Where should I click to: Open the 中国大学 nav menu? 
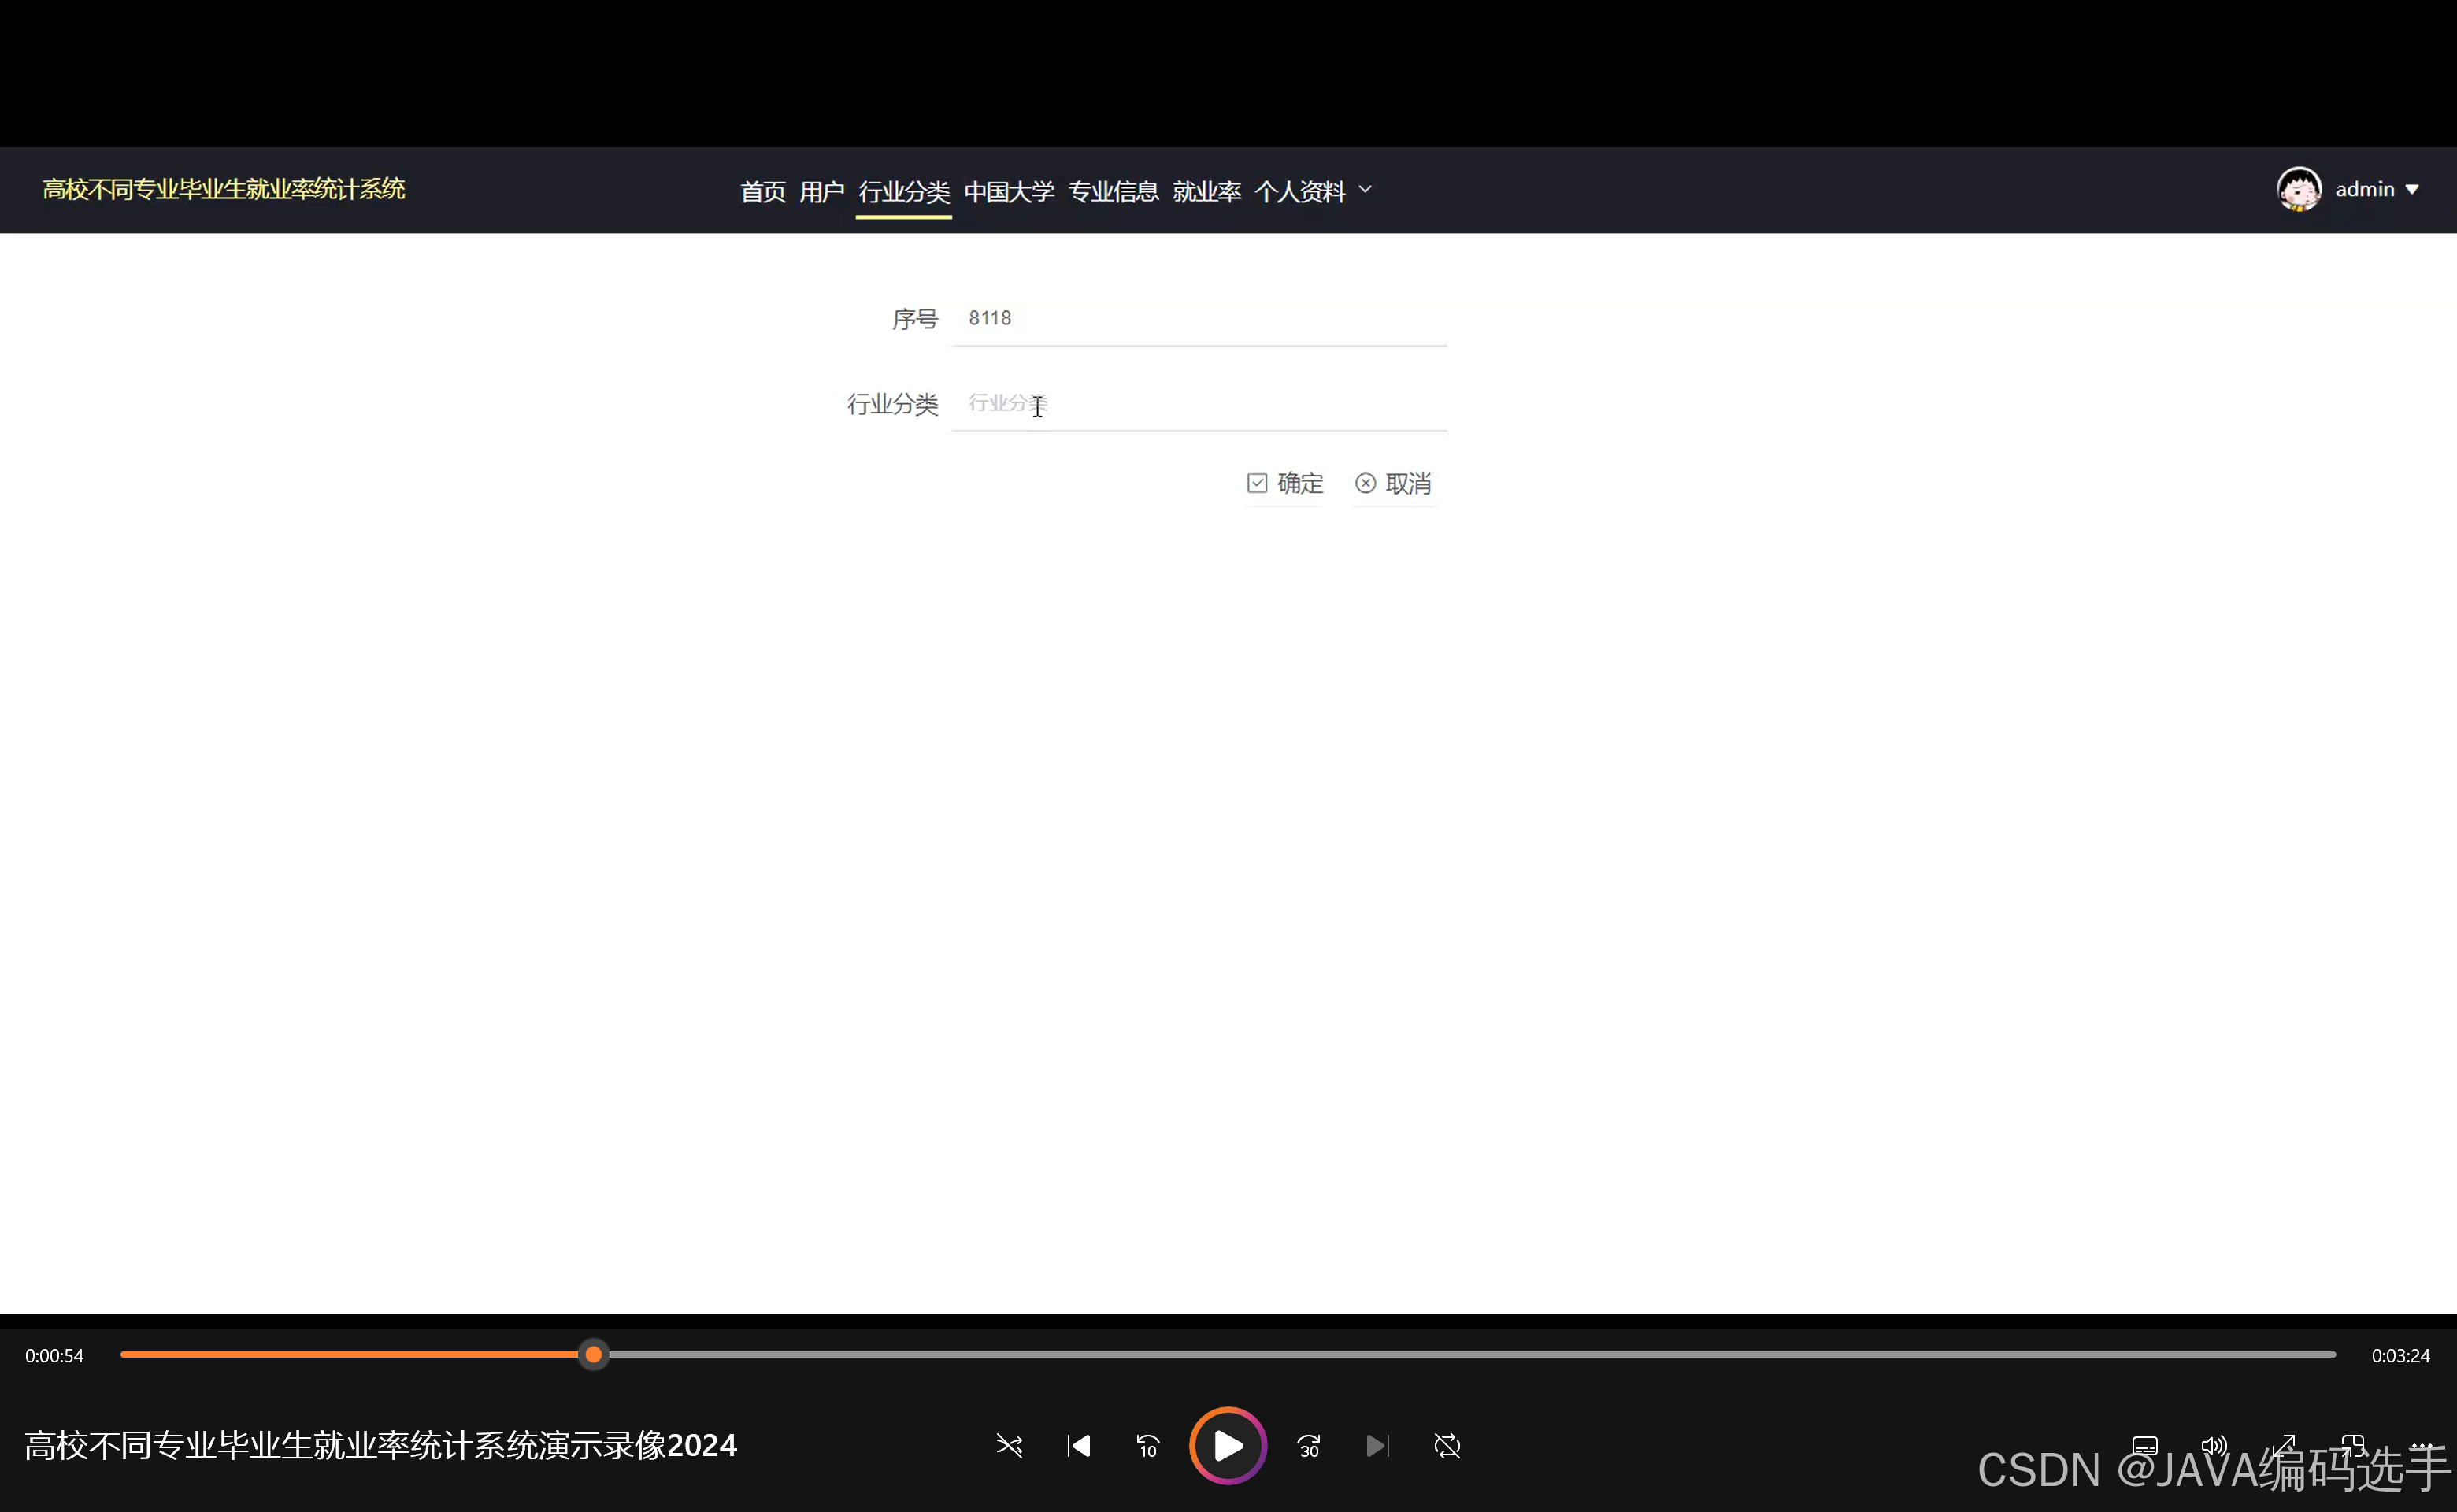1008,191
